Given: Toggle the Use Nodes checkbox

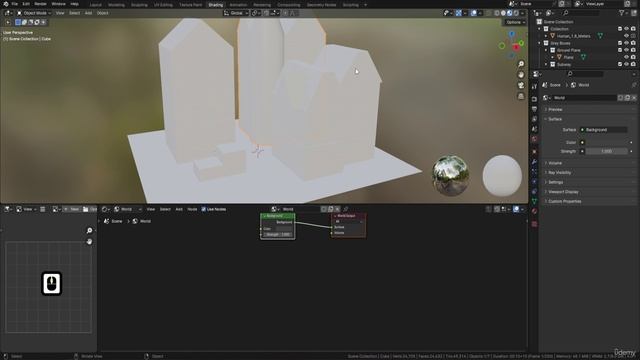Looking at the screenshot, I should click(x=203, y=209).
